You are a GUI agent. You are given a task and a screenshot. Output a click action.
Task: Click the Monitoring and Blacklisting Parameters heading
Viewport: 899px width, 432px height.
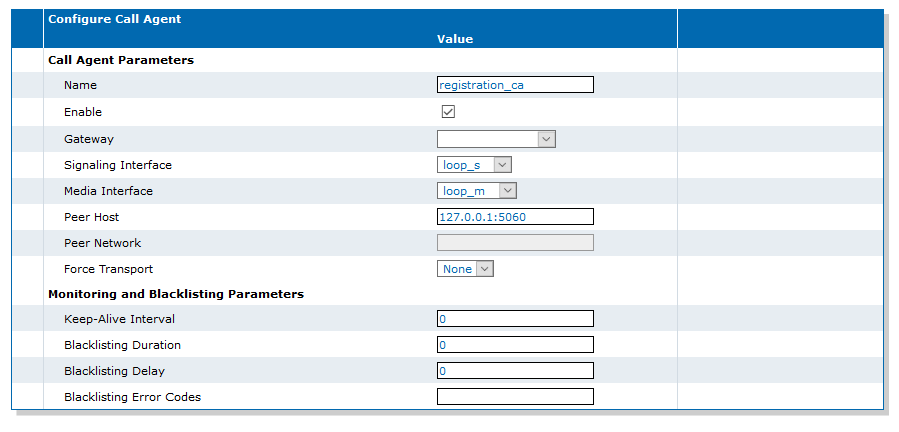[176, 294]
